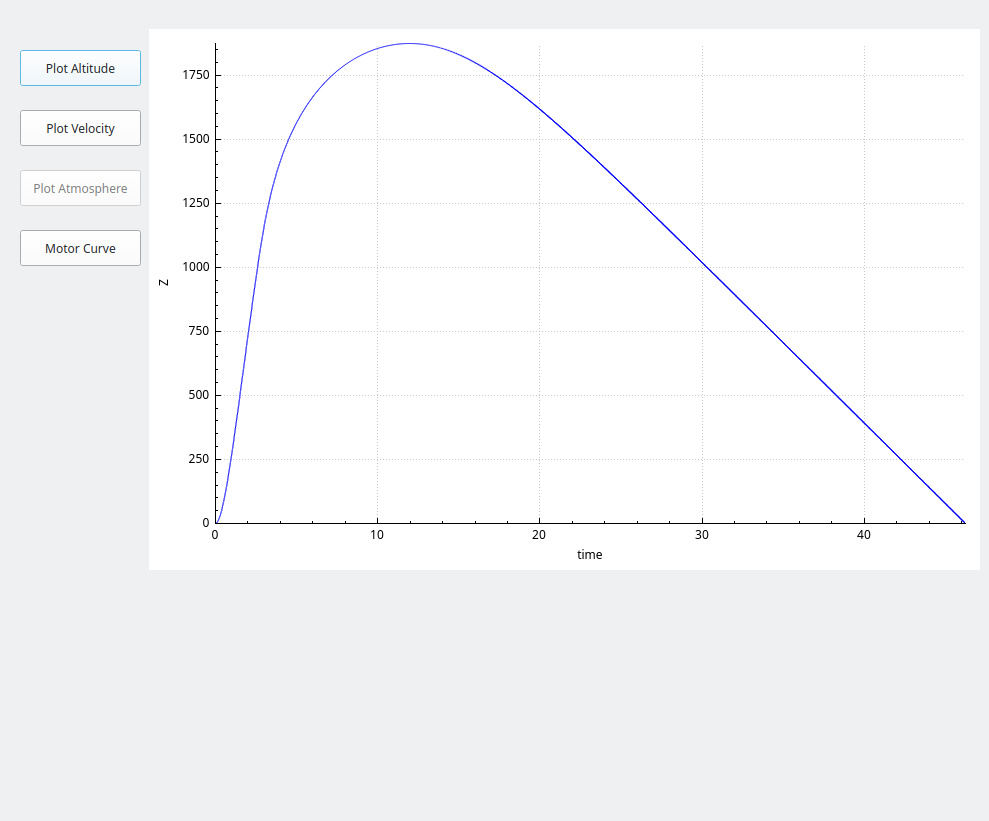Image resolution: width=989 pixels, height=821 pixels.
Task: Click the 500 tick label on the Z axis
Action: [199, 395]
